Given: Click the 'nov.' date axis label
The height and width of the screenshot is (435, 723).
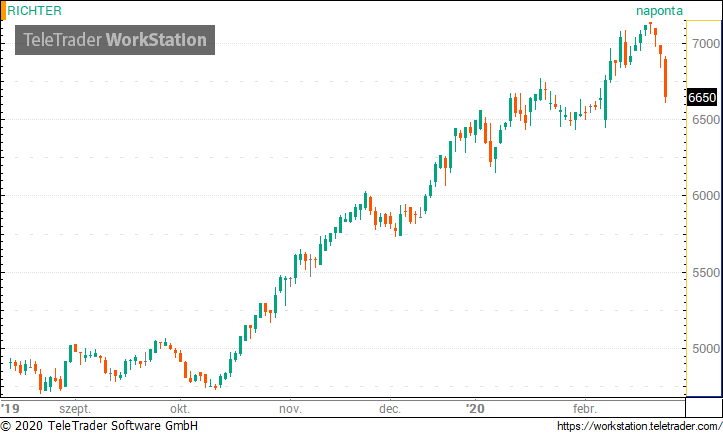Looking at the screenshot, I should 290,409.
